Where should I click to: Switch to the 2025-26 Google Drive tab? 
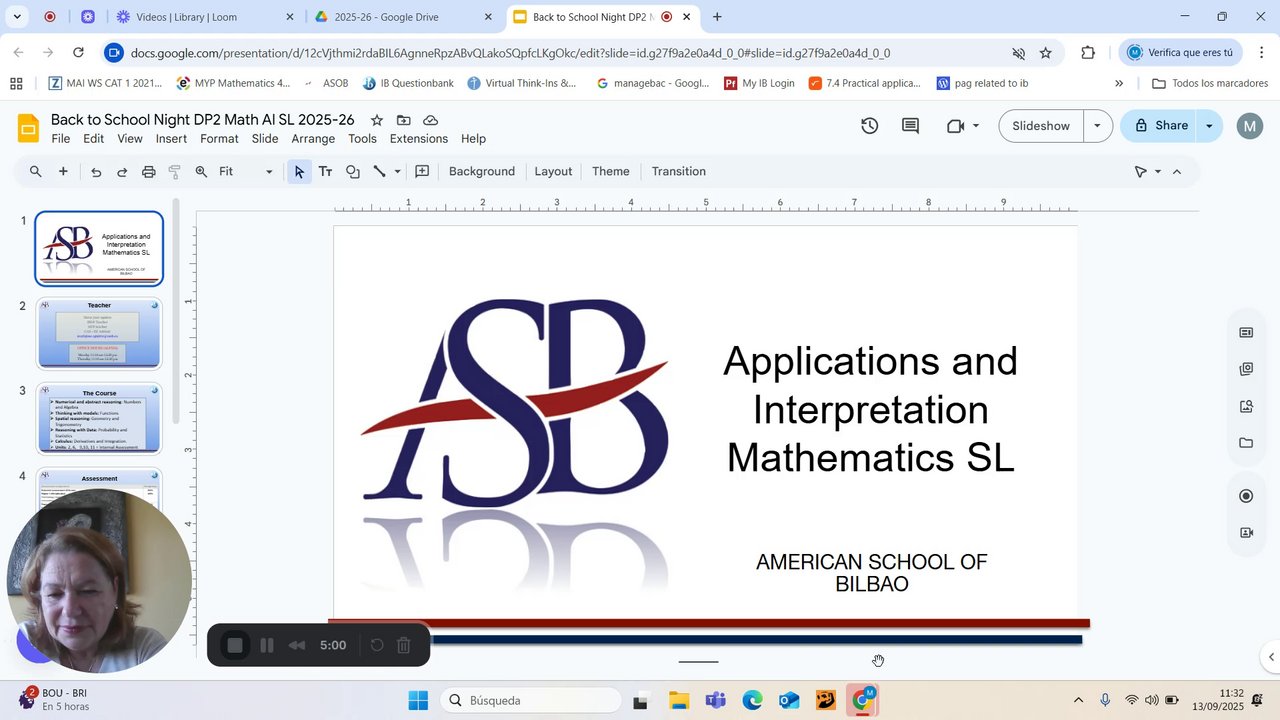point(403,17)
